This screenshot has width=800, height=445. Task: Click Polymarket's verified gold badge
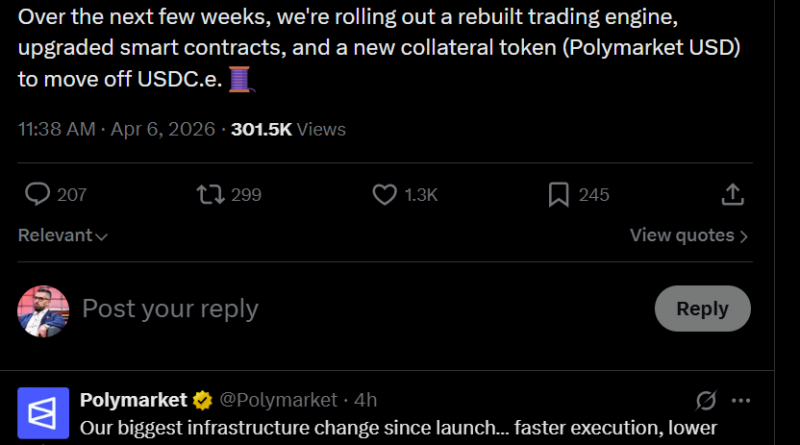(x=203, y=400)
